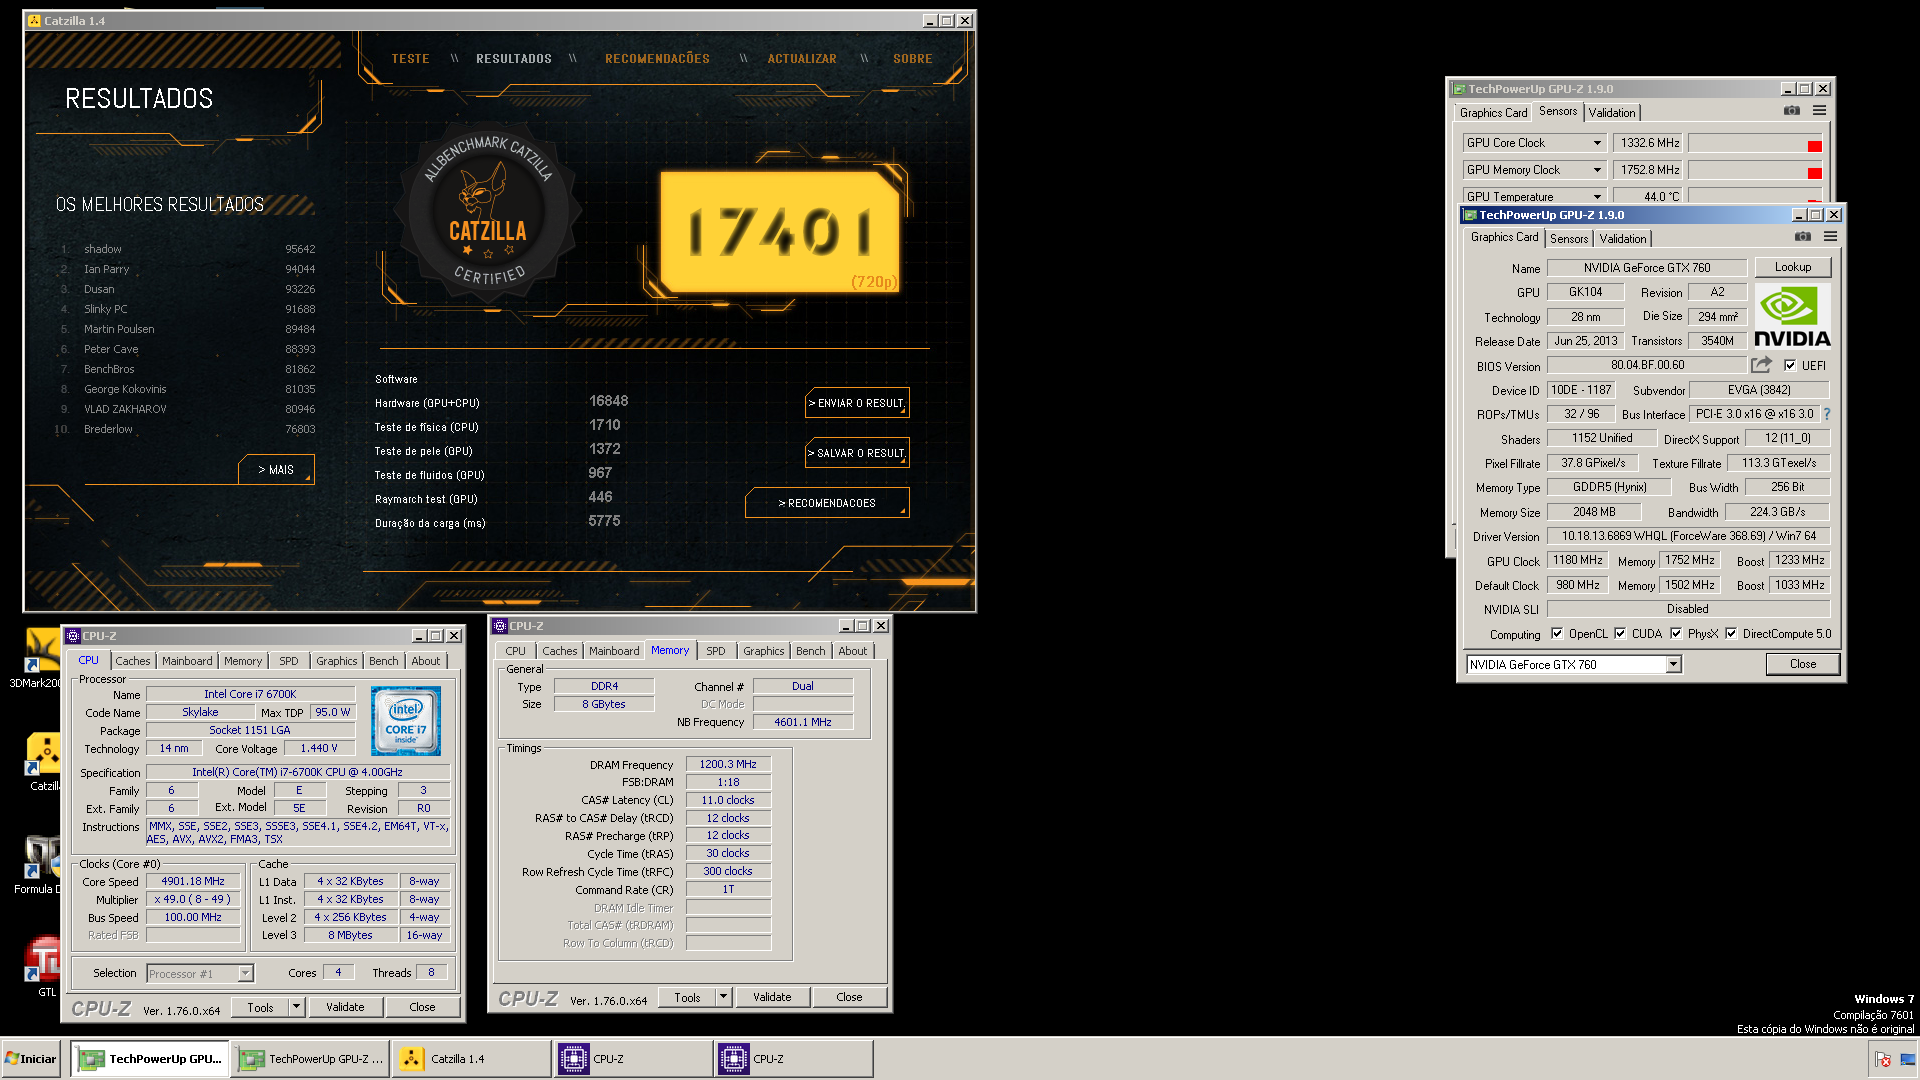Click camera icon in the background GPU-Z Sensors window

[1792, 111]
